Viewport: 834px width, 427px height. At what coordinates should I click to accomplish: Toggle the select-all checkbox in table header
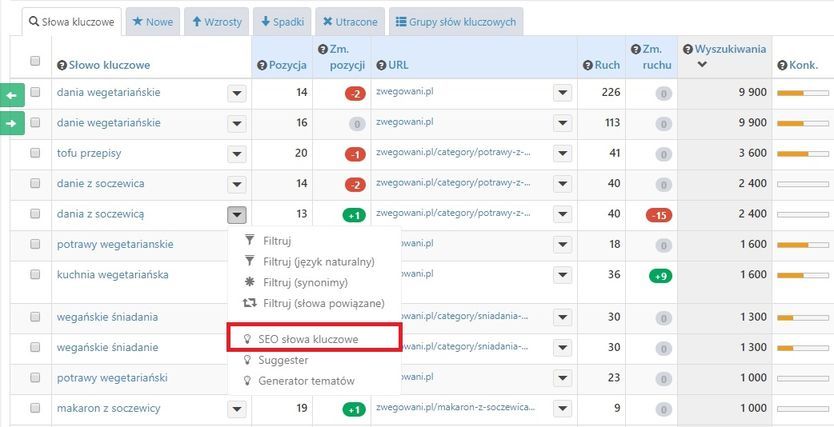[35, 61]
